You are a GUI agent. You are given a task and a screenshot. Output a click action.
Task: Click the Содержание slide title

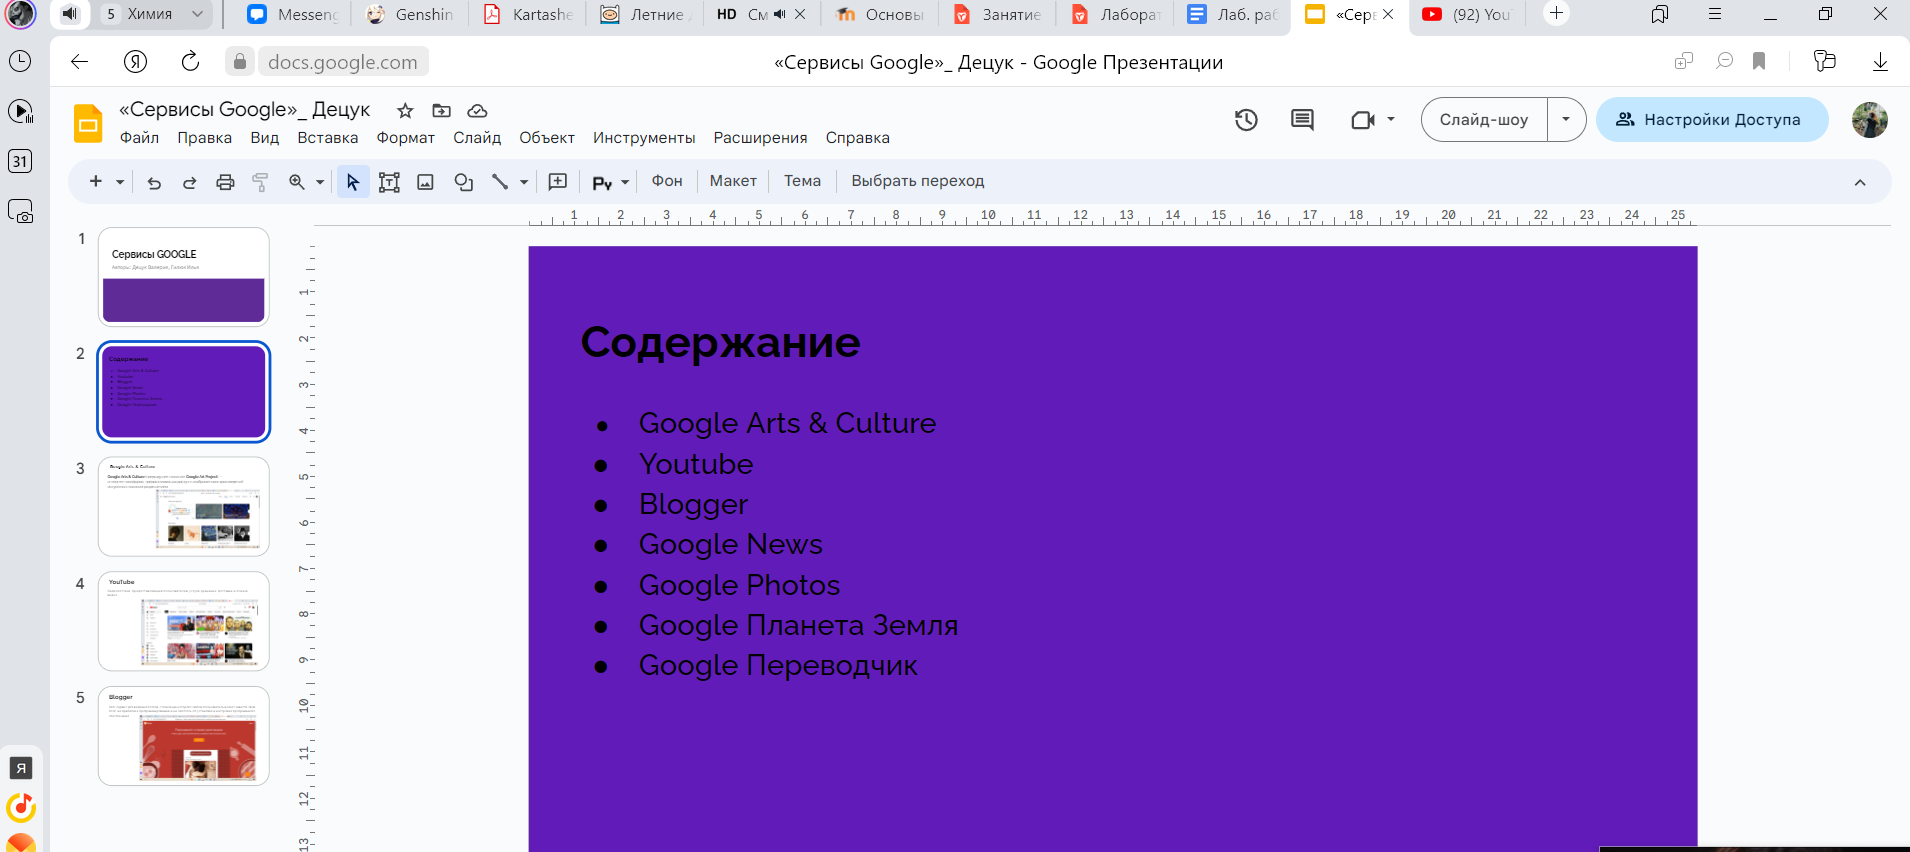click(720, 342)
